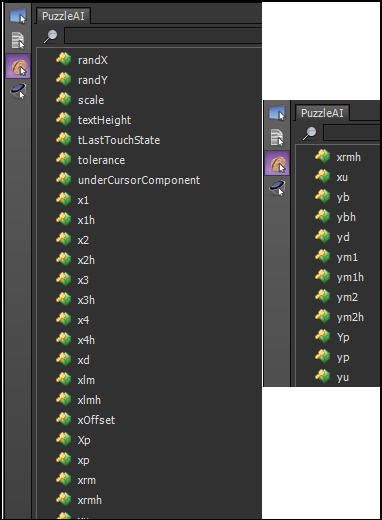
Task: Click brain AI icon in right panel sidebar
Action: click(277, 163)
